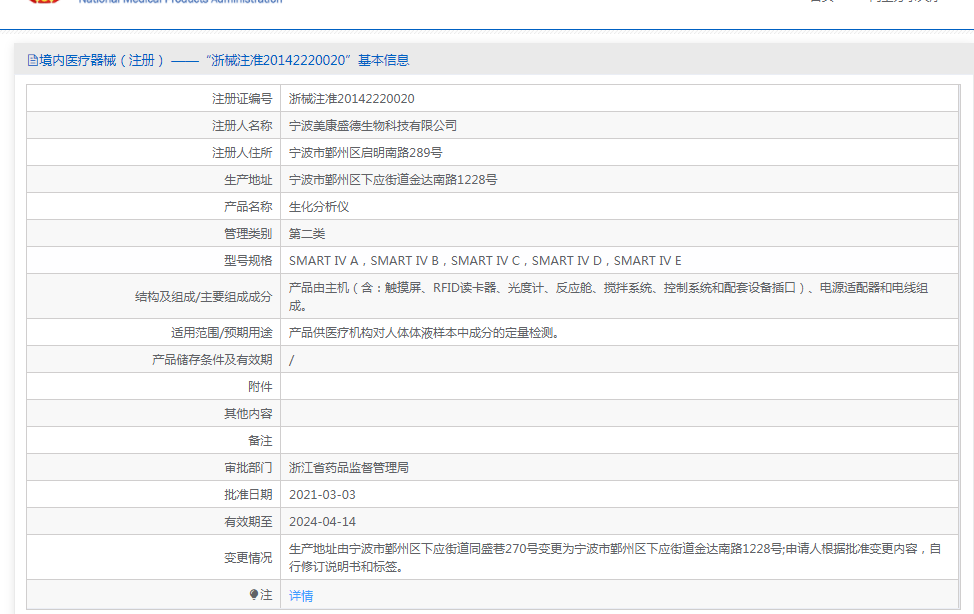
Task: Click the product name 生化分析仪
Action: (319, 206)
